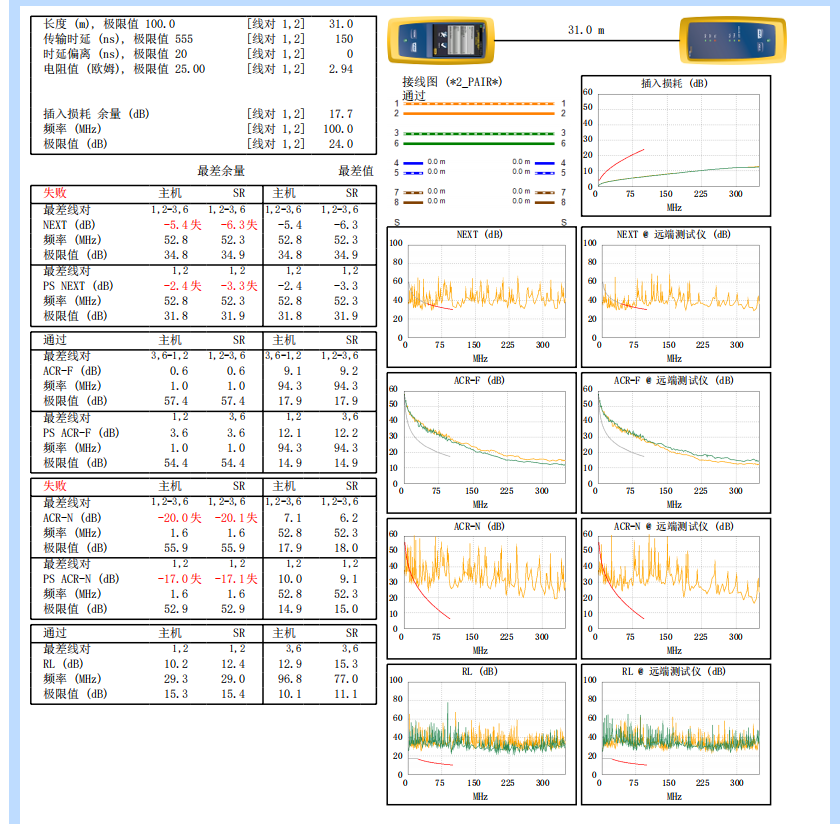Viewport: 840px width, 824px height.
Task: Click the main tester device image
Action: click(x=442, y=41)
